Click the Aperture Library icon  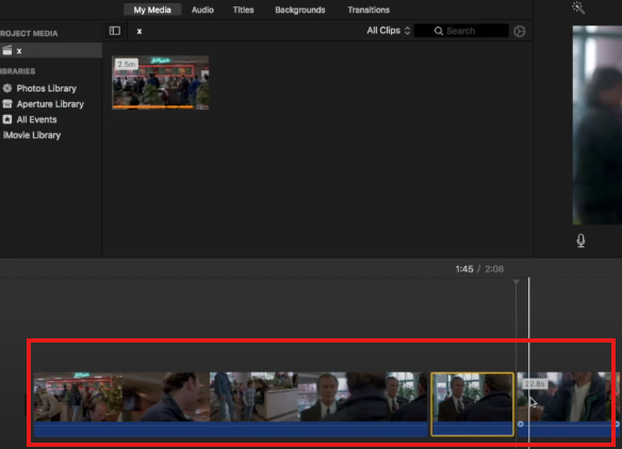pyautogui.click(x=7, y=104)
